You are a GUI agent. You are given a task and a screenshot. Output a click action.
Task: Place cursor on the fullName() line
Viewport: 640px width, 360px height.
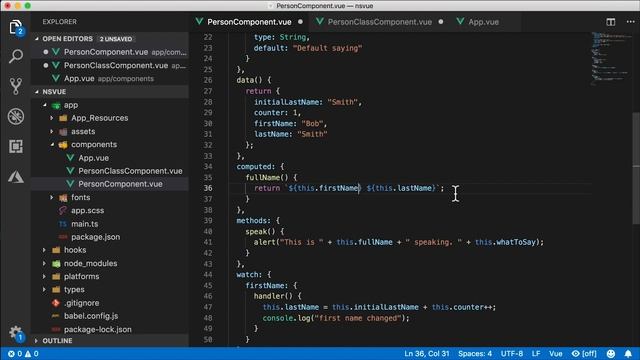[271, 178]
